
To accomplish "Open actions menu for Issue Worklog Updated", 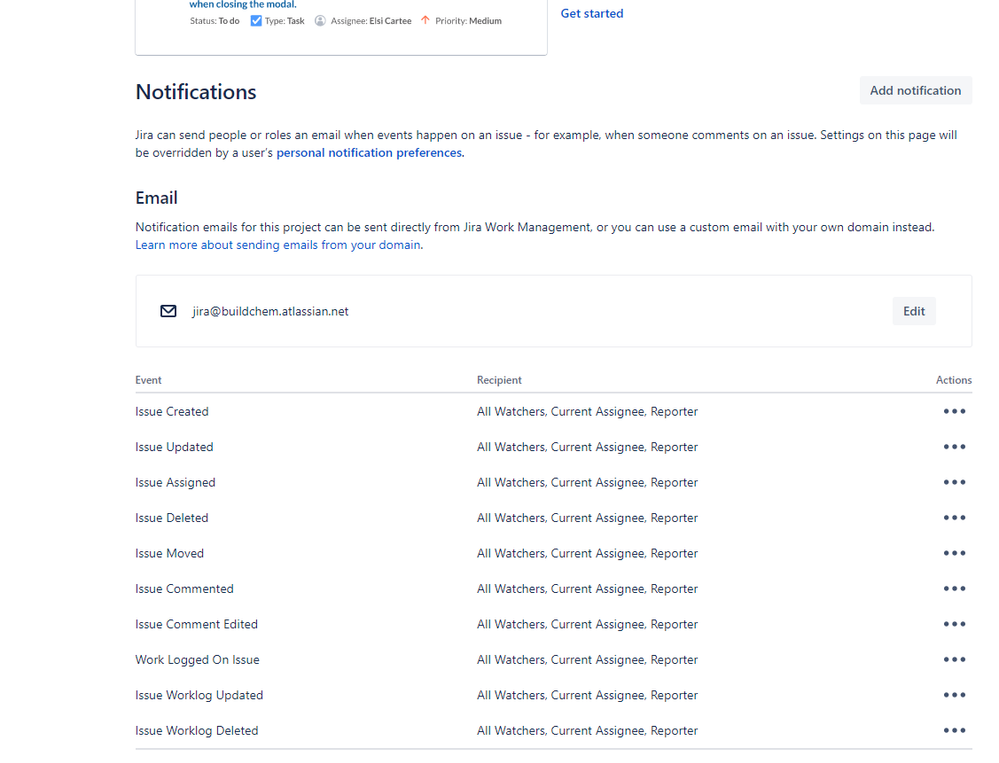I will [x=954, y=695].
